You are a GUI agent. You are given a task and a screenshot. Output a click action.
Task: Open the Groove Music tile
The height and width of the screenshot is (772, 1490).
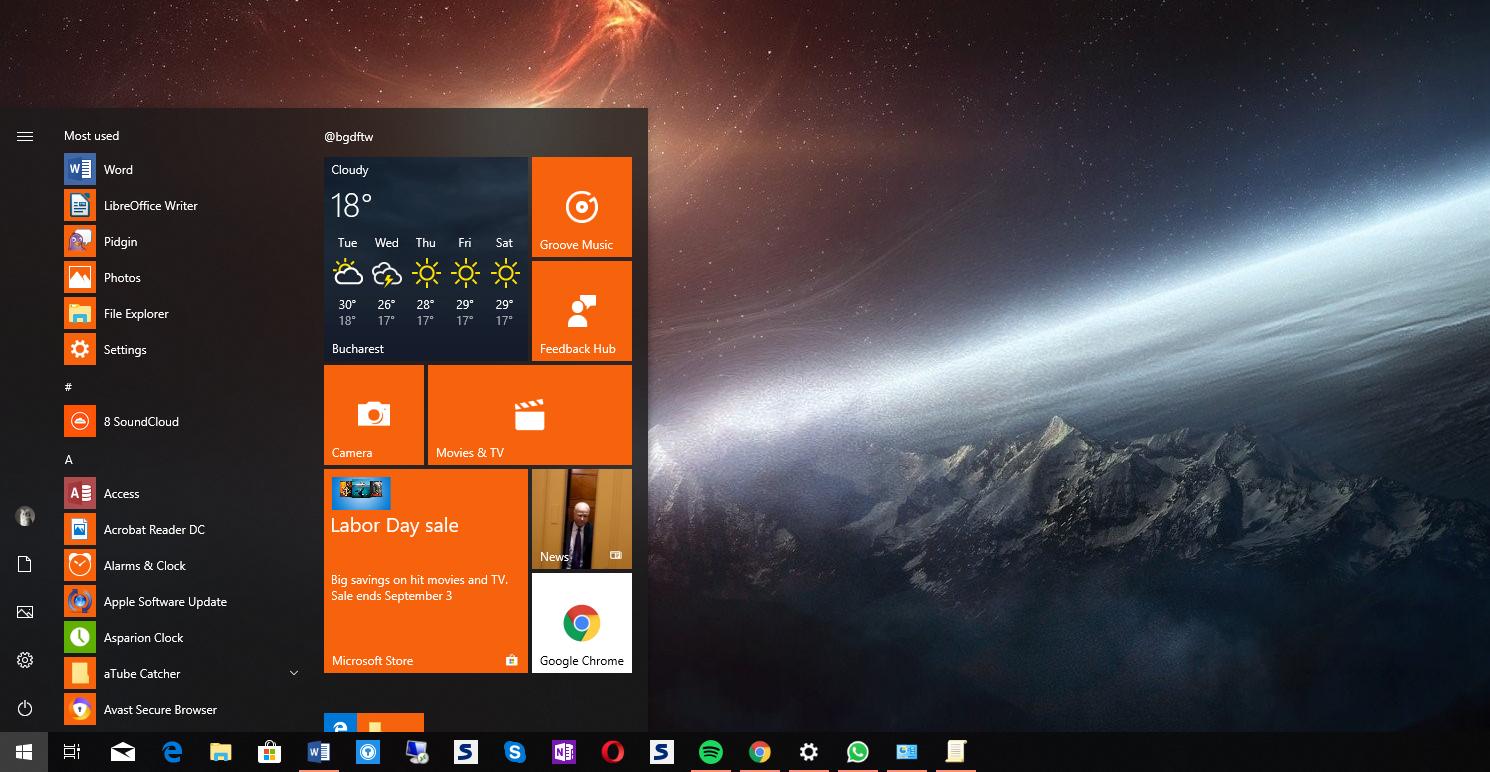(x=581, y=207)
